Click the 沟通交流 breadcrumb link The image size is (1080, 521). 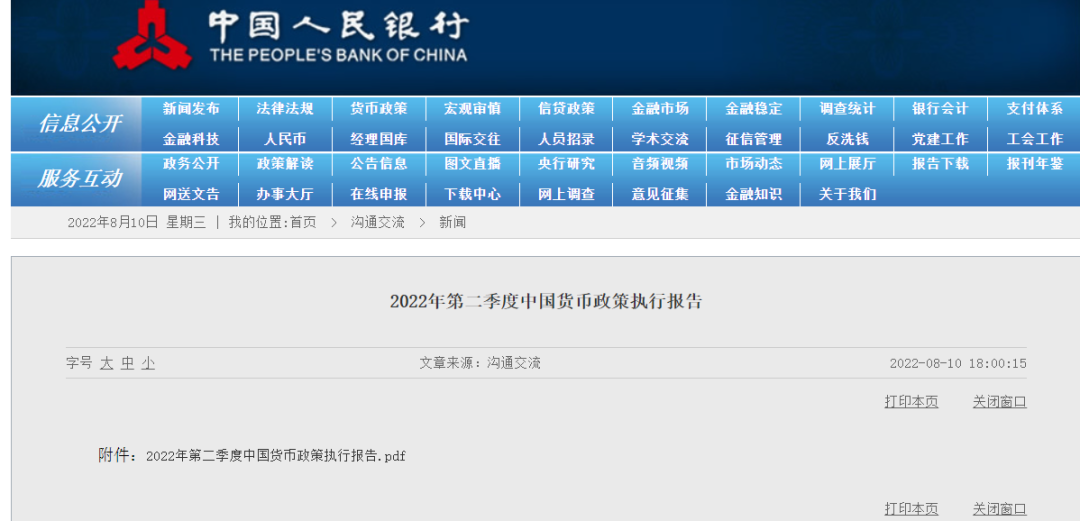[x=377, y=222]
